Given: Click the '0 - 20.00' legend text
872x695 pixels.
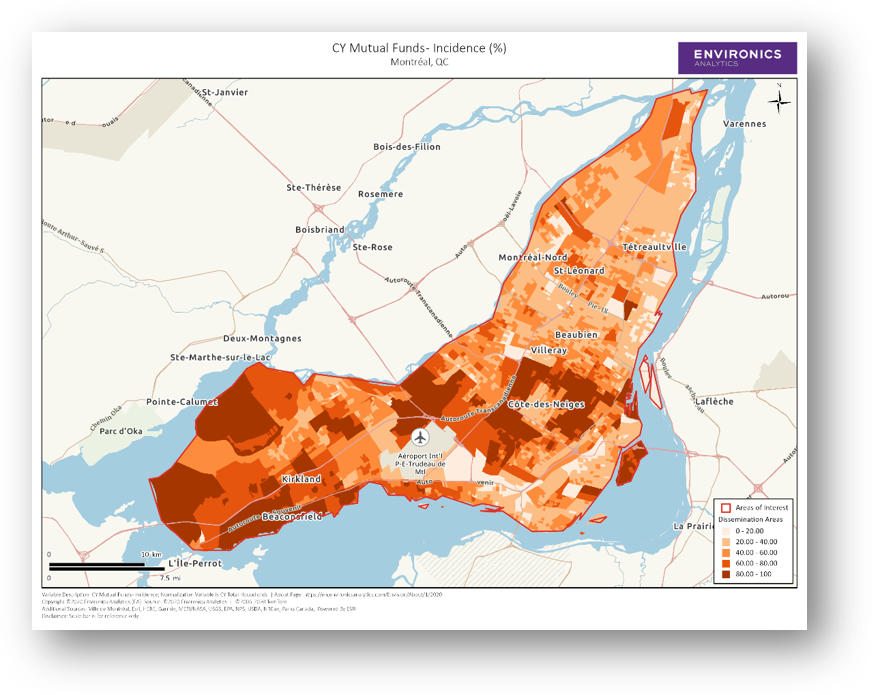Looking at the screenshot, I should tap(750, 531).
